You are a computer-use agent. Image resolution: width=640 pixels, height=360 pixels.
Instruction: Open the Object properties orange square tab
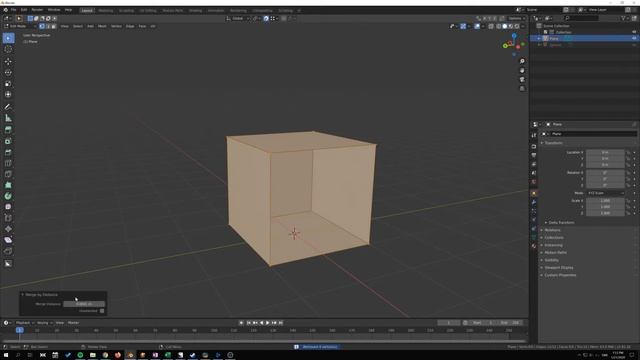[534, 193]
